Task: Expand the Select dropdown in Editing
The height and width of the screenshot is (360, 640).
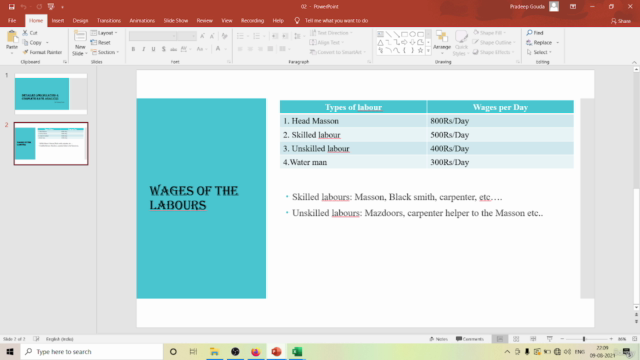Action: (x=540, y=52)
